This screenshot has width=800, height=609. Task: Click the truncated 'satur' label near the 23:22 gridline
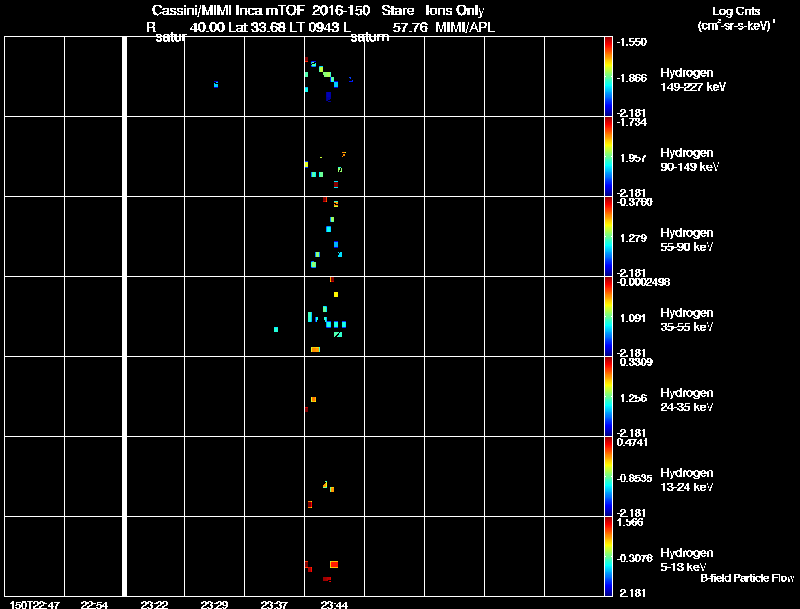pos(170,38)
